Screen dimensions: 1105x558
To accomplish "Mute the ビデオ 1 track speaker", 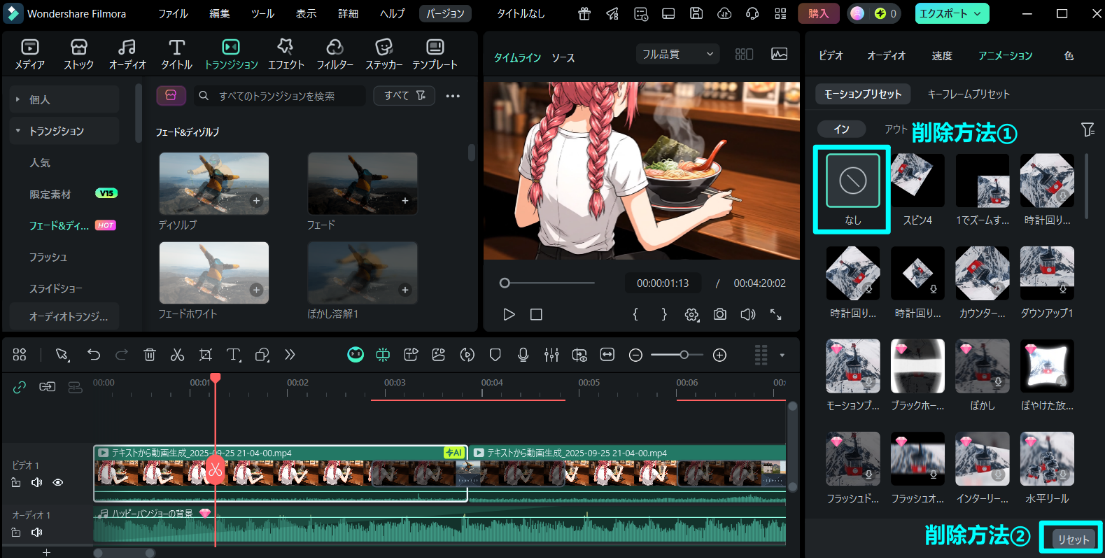I will coord(37,483).
